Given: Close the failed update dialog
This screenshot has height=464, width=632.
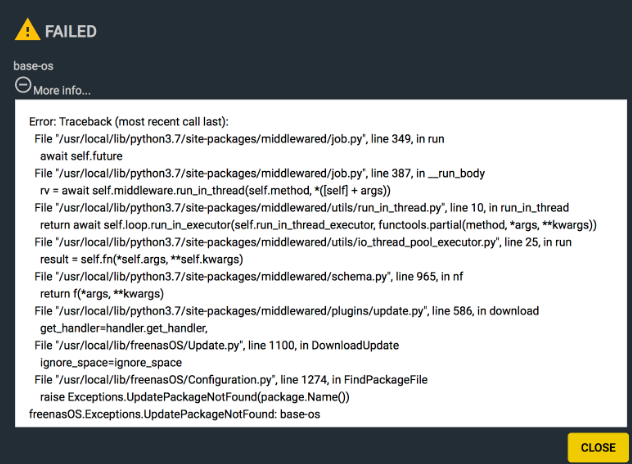Looking at the screenshot, I should (x=598, y=447).
